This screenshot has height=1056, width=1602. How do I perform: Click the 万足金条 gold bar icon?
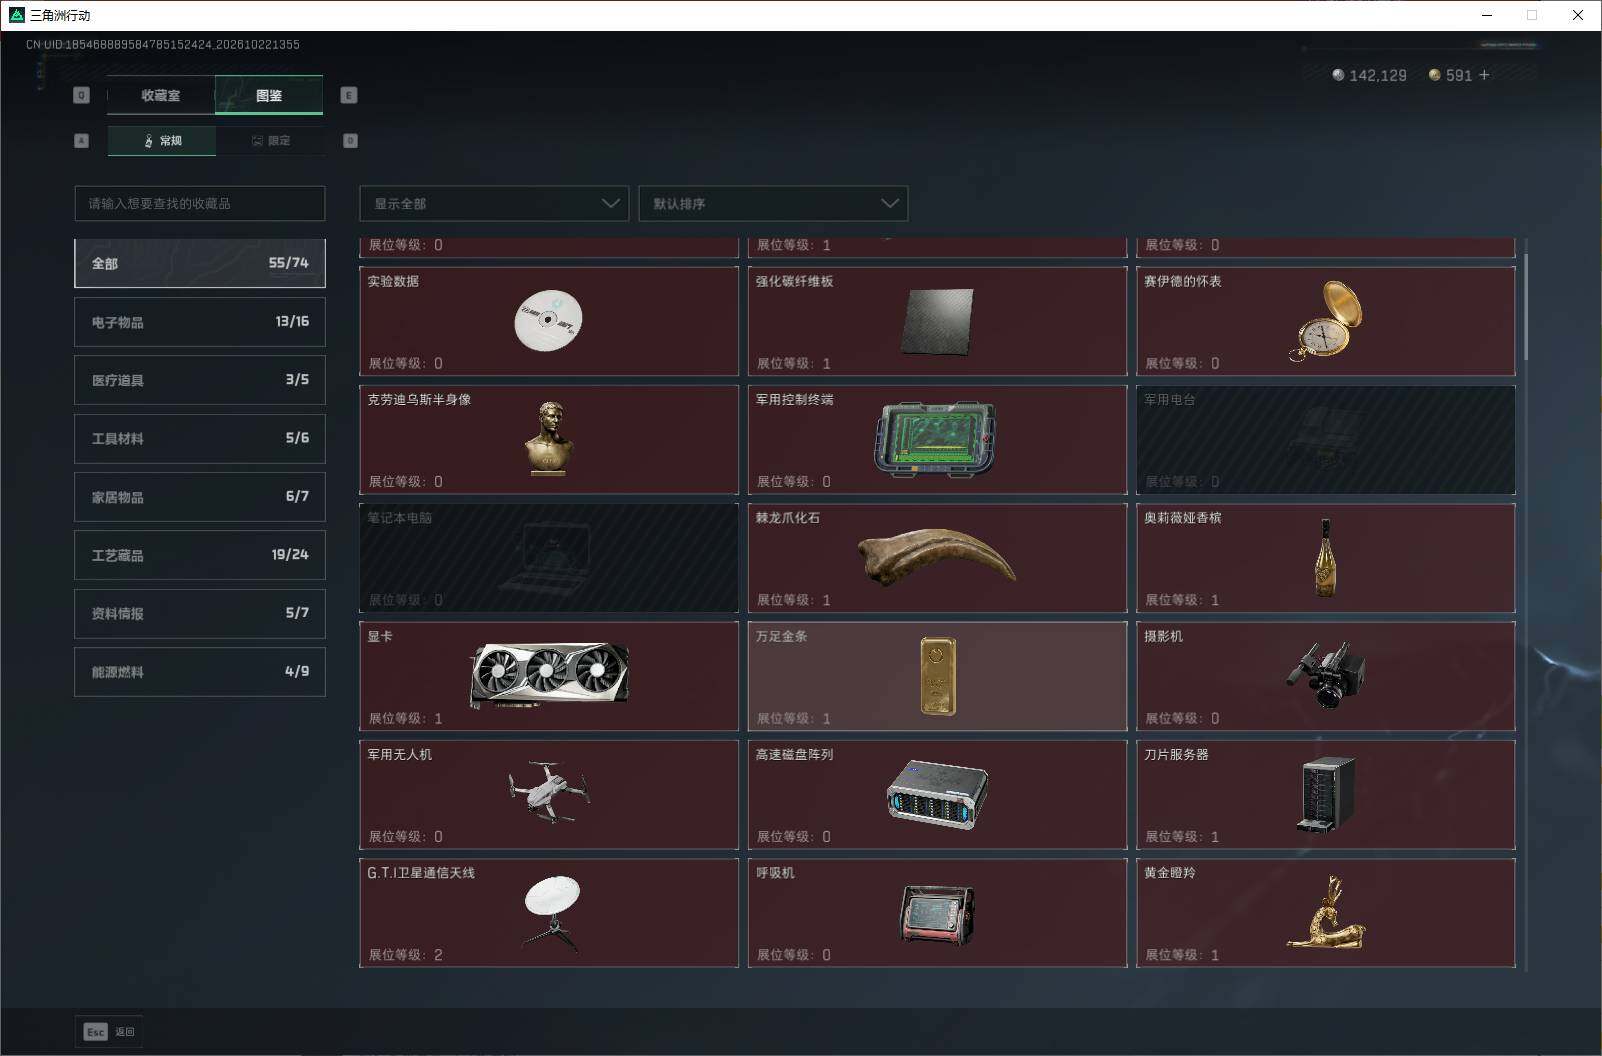point(938,677)
